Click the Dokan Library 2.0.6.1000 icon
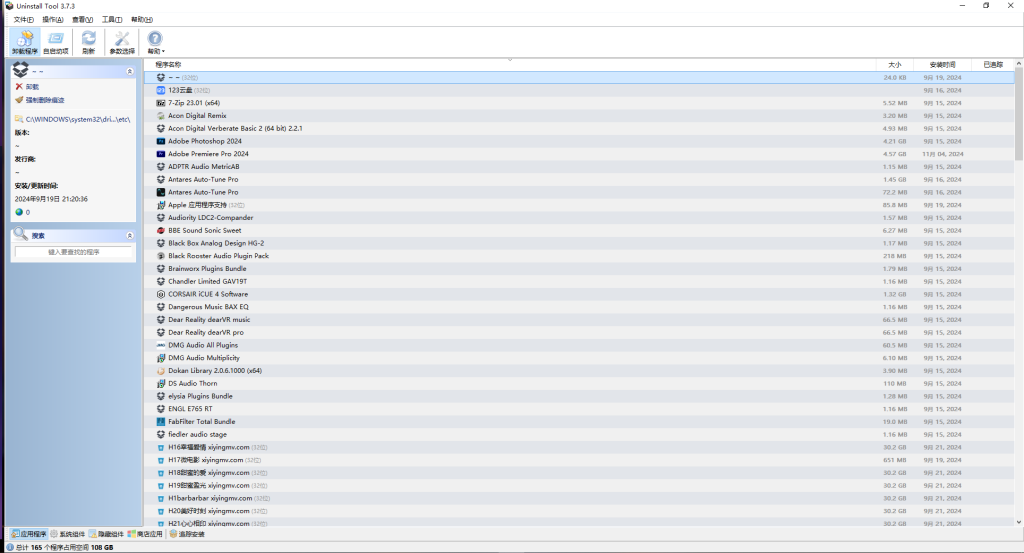 (x=161, y=371)
